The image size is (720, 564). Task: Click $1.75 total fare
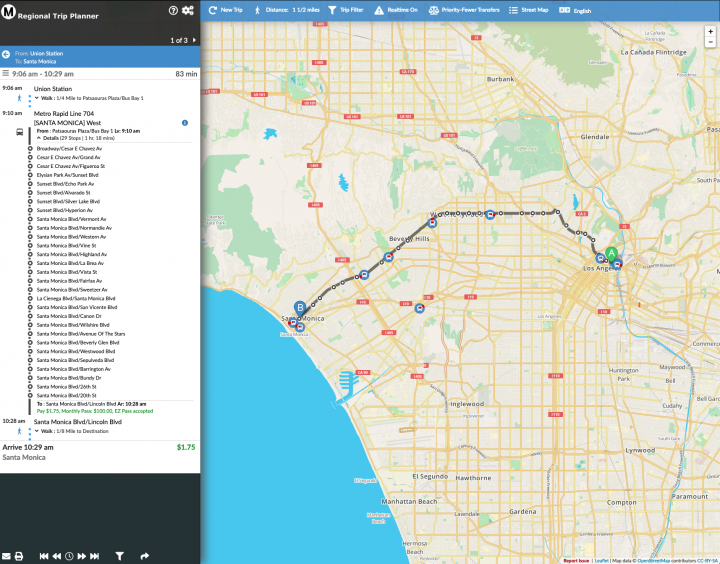pyautogui.click(x=186, y=447)
